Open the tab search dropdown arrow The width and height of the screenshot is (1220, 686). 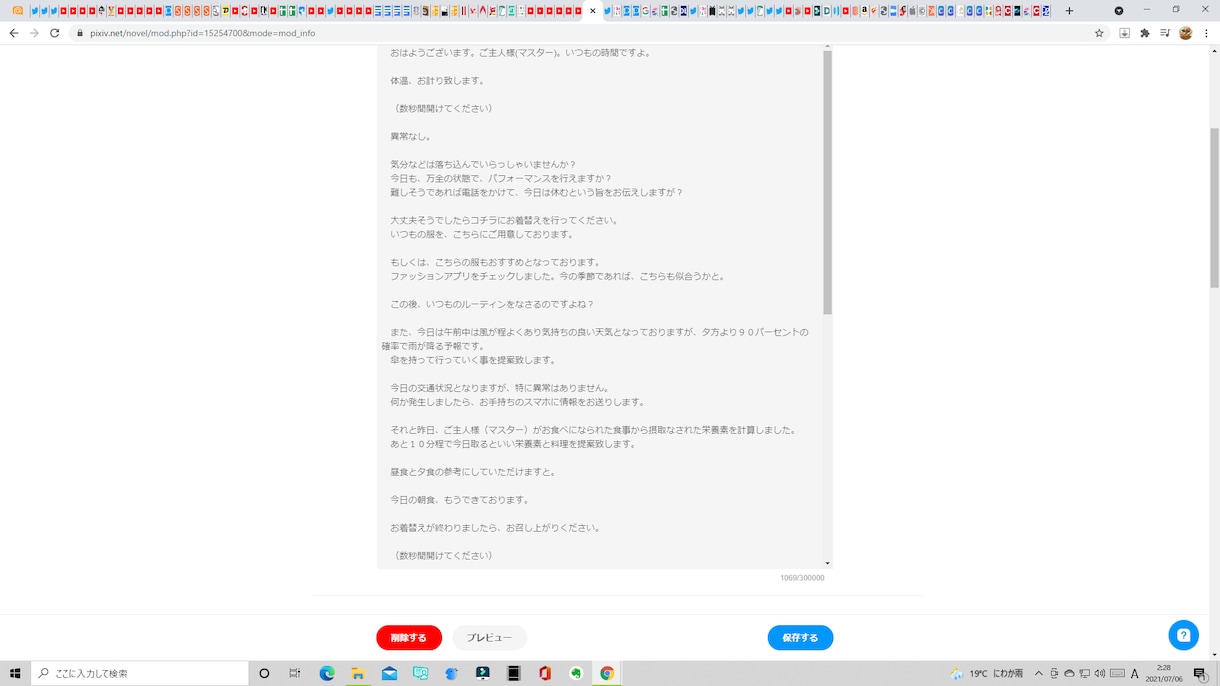click(x=1119, y=11)
